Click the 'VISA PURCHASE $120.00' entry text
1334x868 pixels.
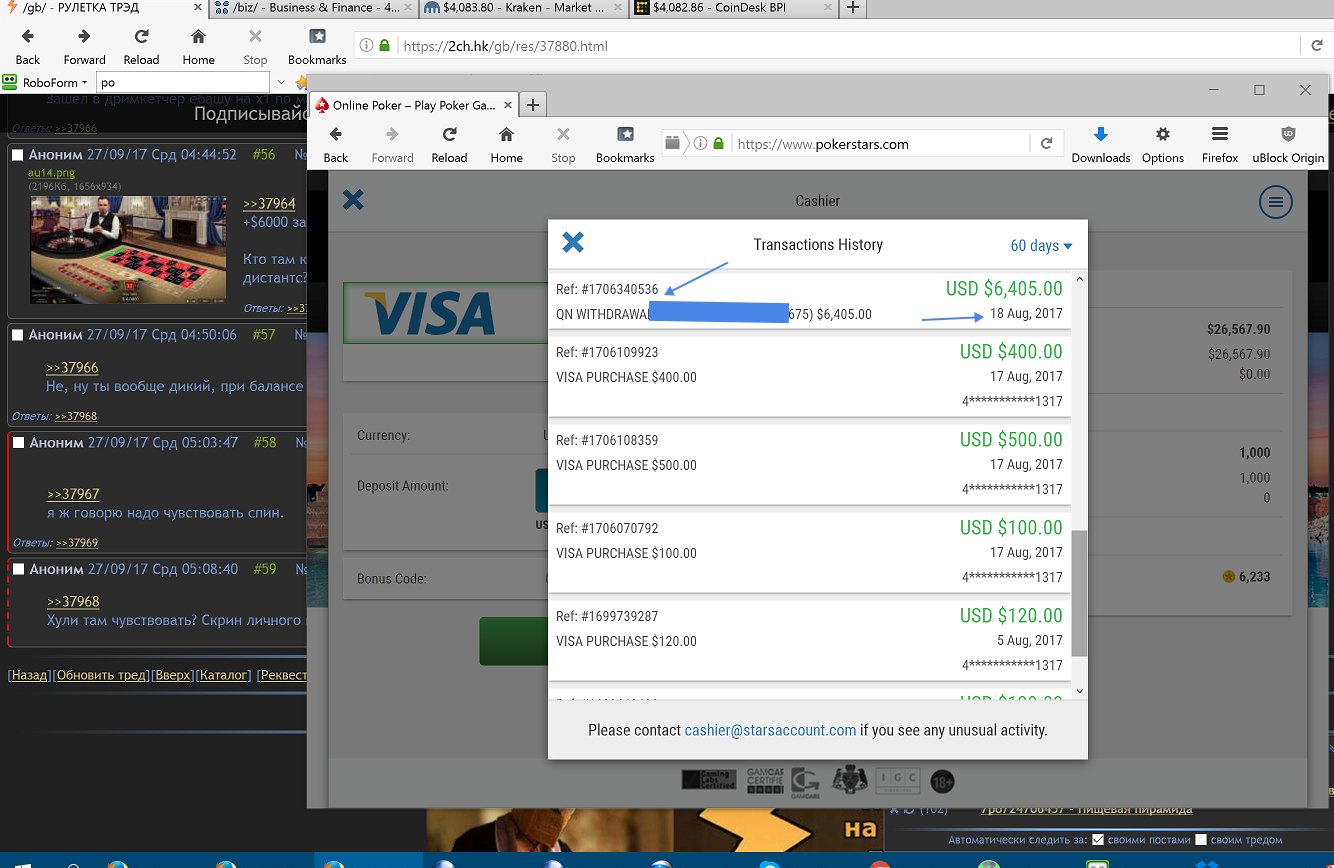[626, 641]
